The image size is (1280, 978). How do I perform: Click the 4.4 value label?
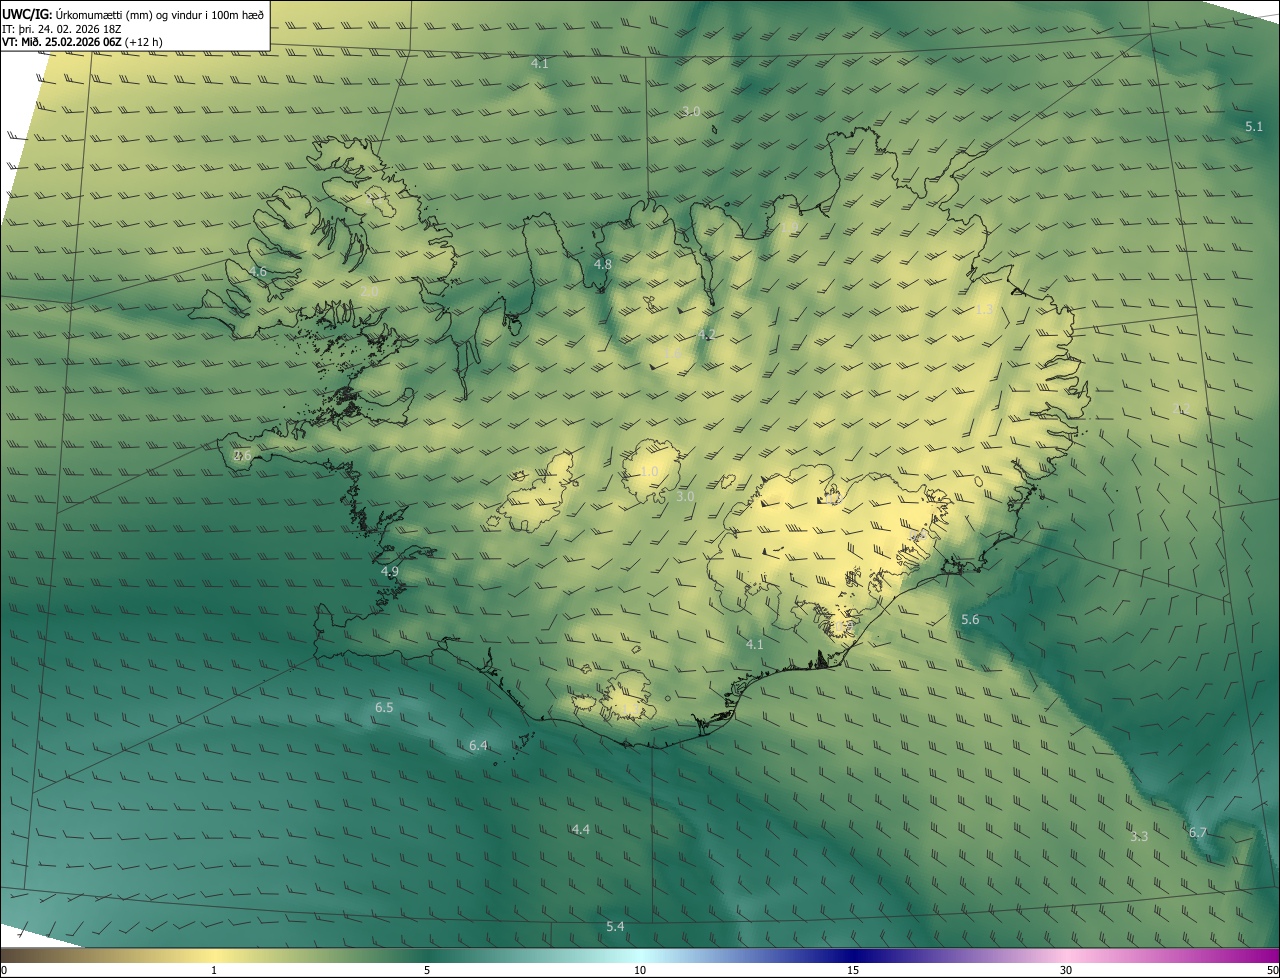click(x=580, y=830)
